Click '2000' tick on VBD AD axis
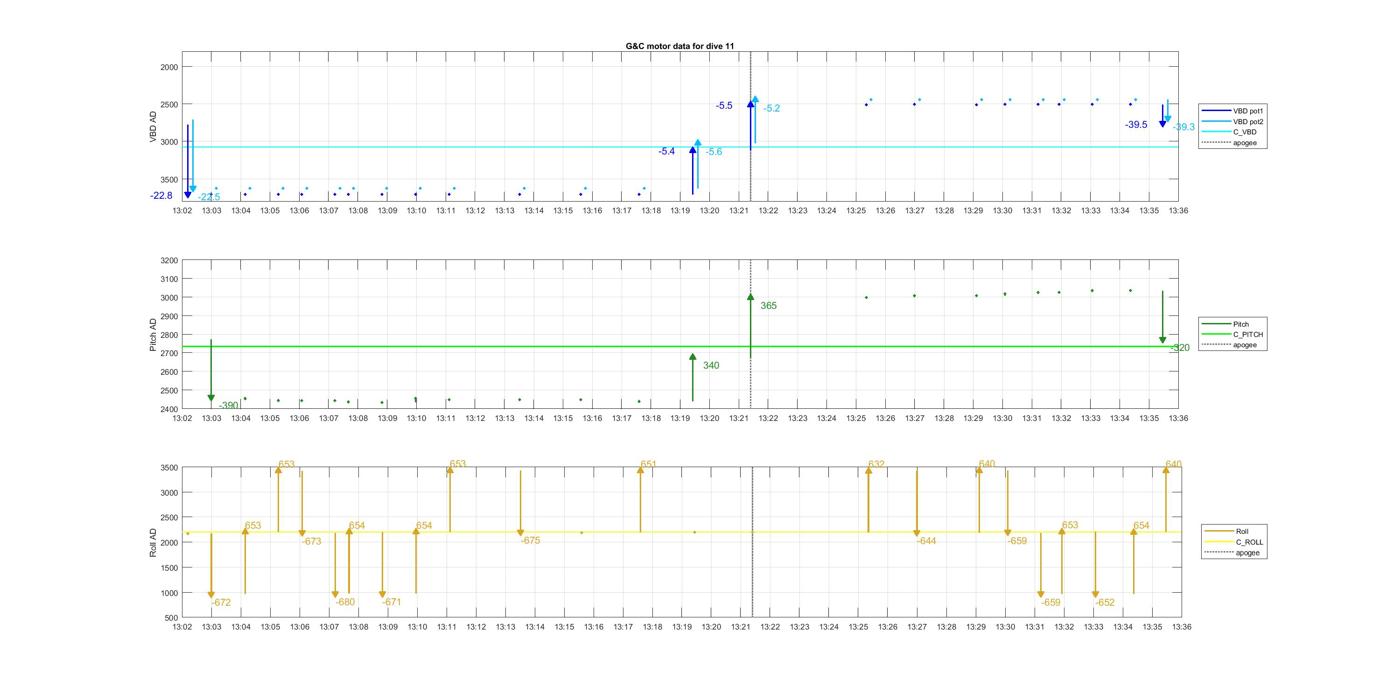 169,67
